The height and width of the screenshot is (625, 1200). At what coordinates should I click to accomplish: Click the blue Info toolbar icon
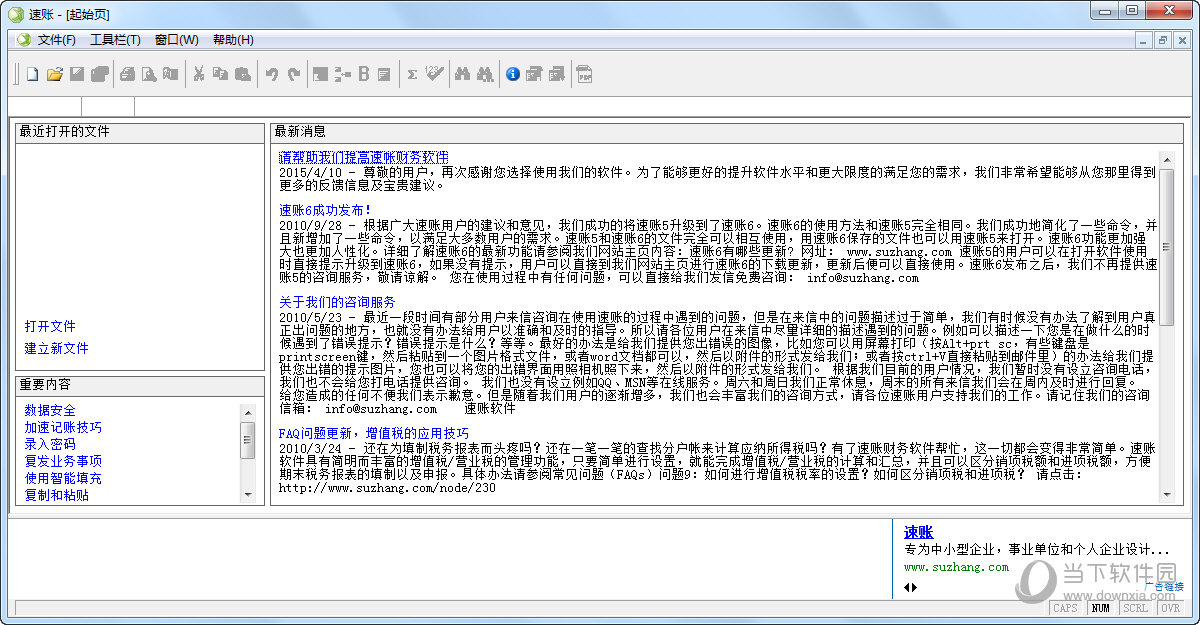(x=513, y=74)
